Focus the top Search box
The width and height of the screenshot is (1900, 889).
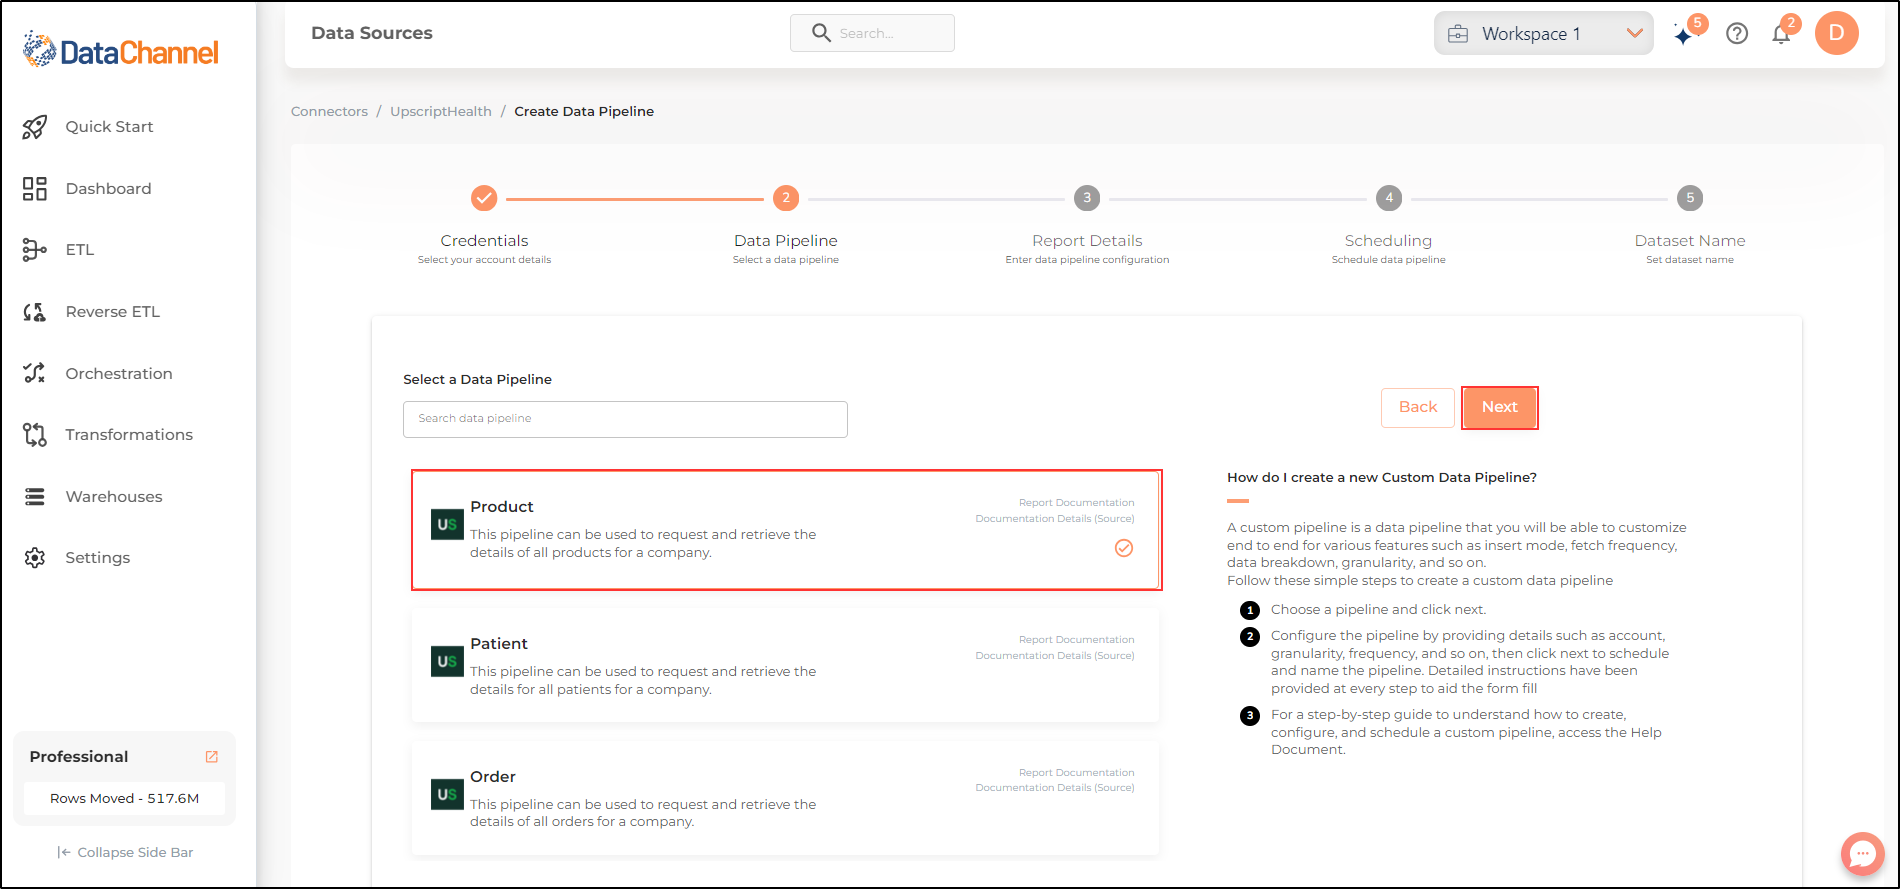pyautogui.click(x=872, y=33)
